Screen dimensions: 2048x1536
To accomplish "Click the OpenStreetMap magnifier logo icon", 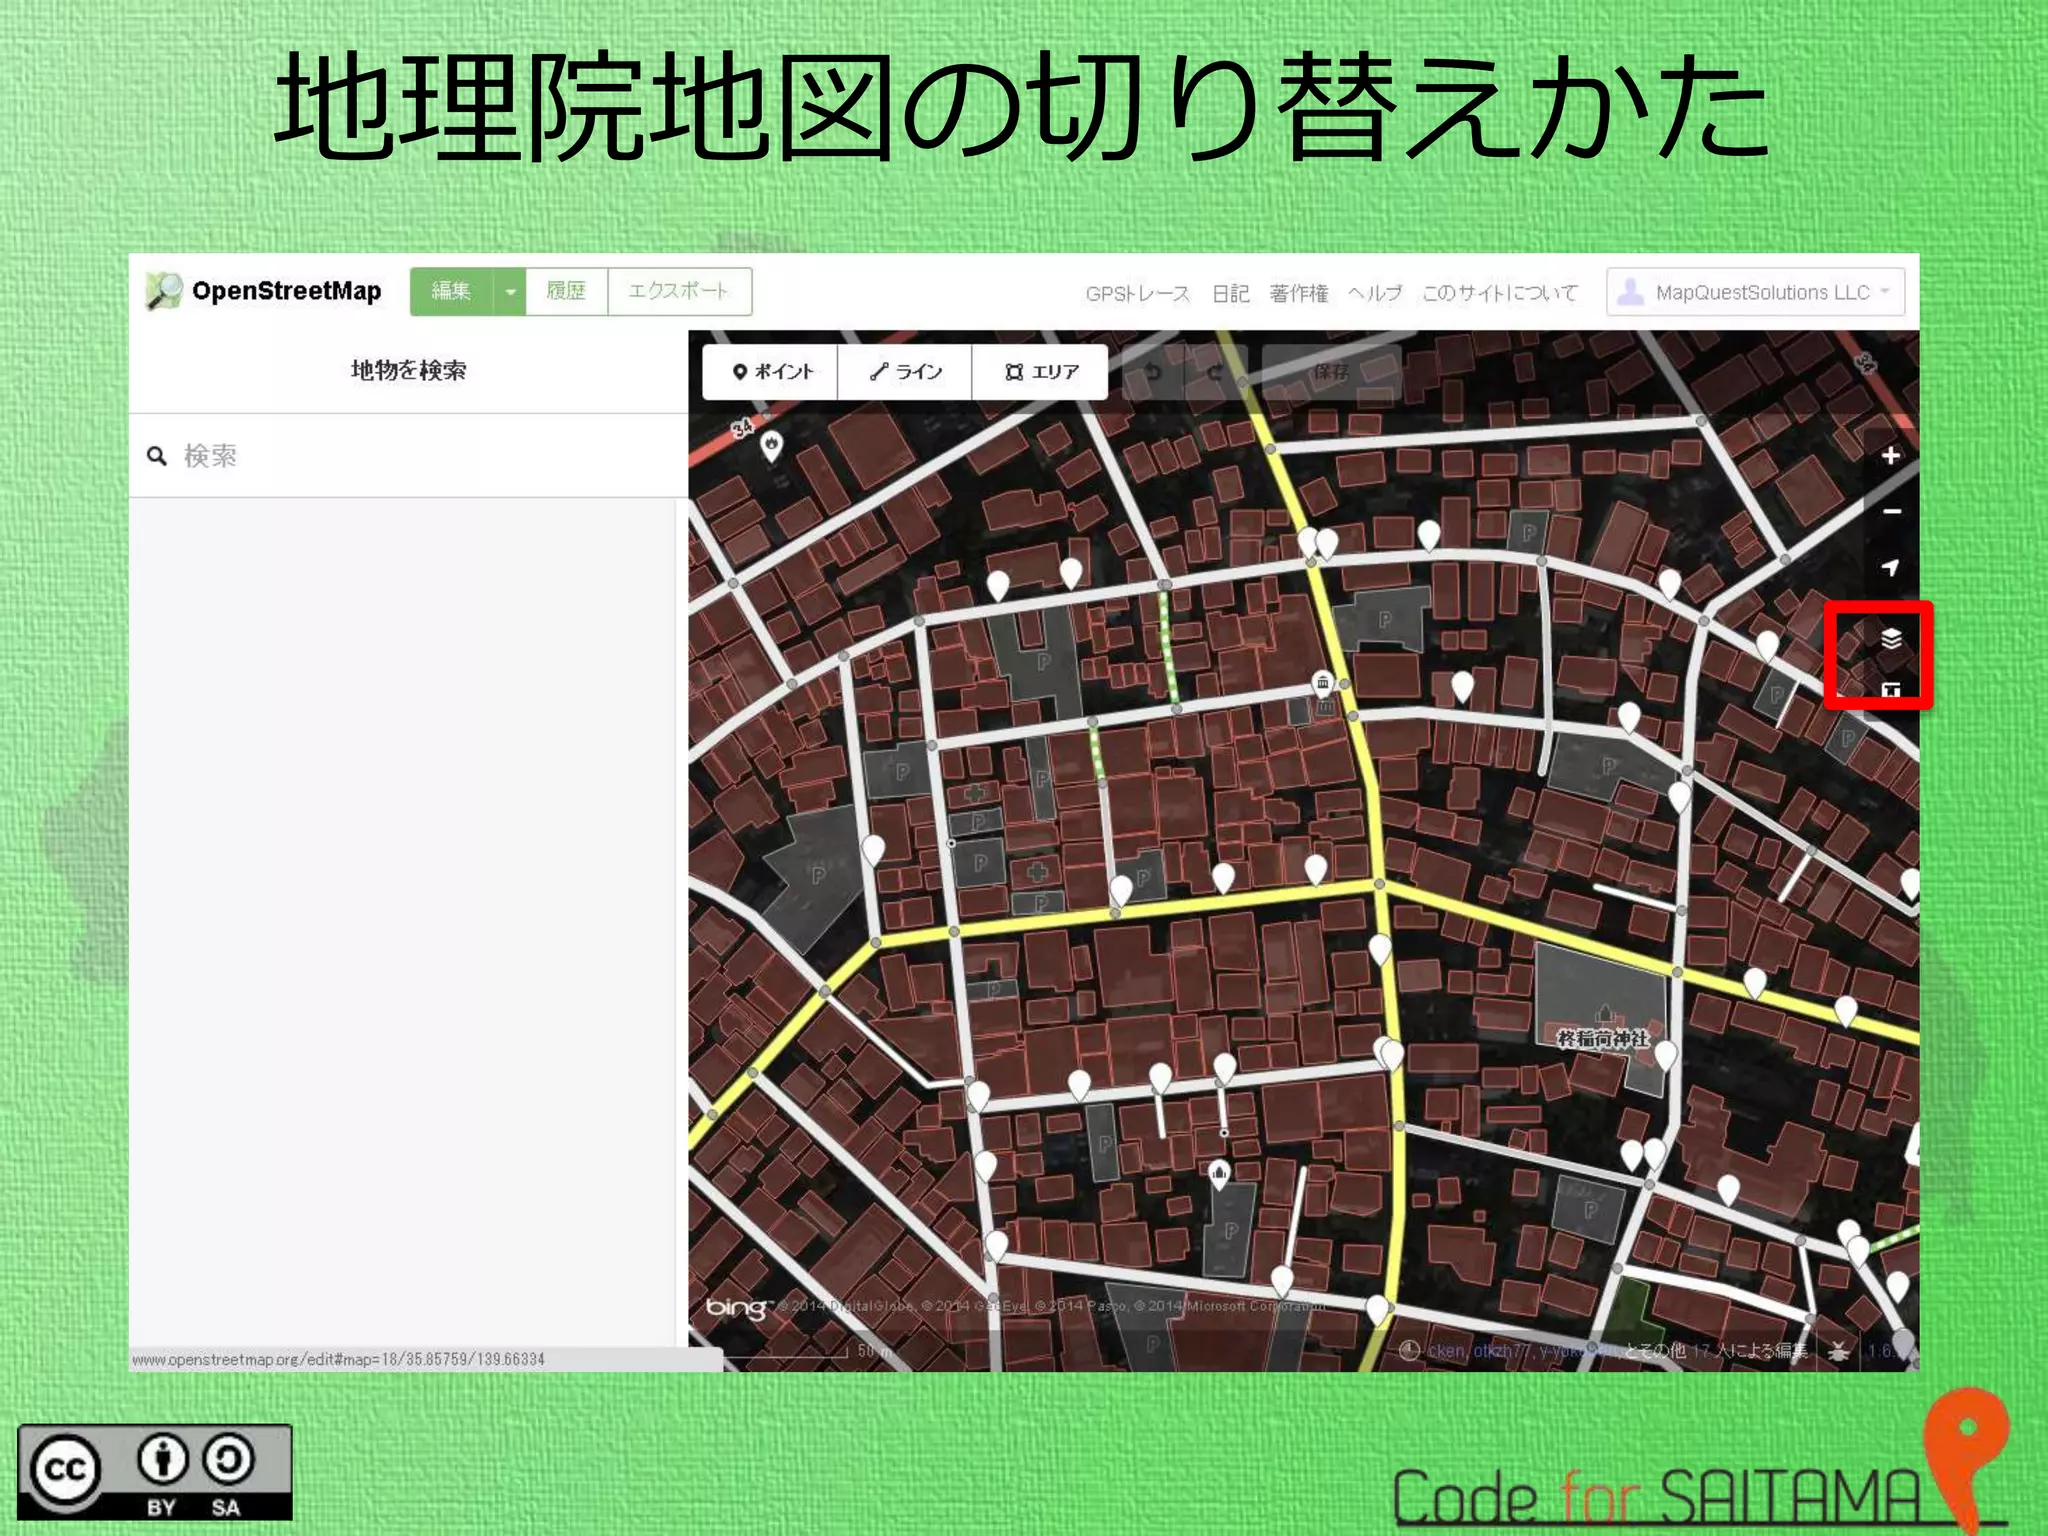I will (163, 291).
